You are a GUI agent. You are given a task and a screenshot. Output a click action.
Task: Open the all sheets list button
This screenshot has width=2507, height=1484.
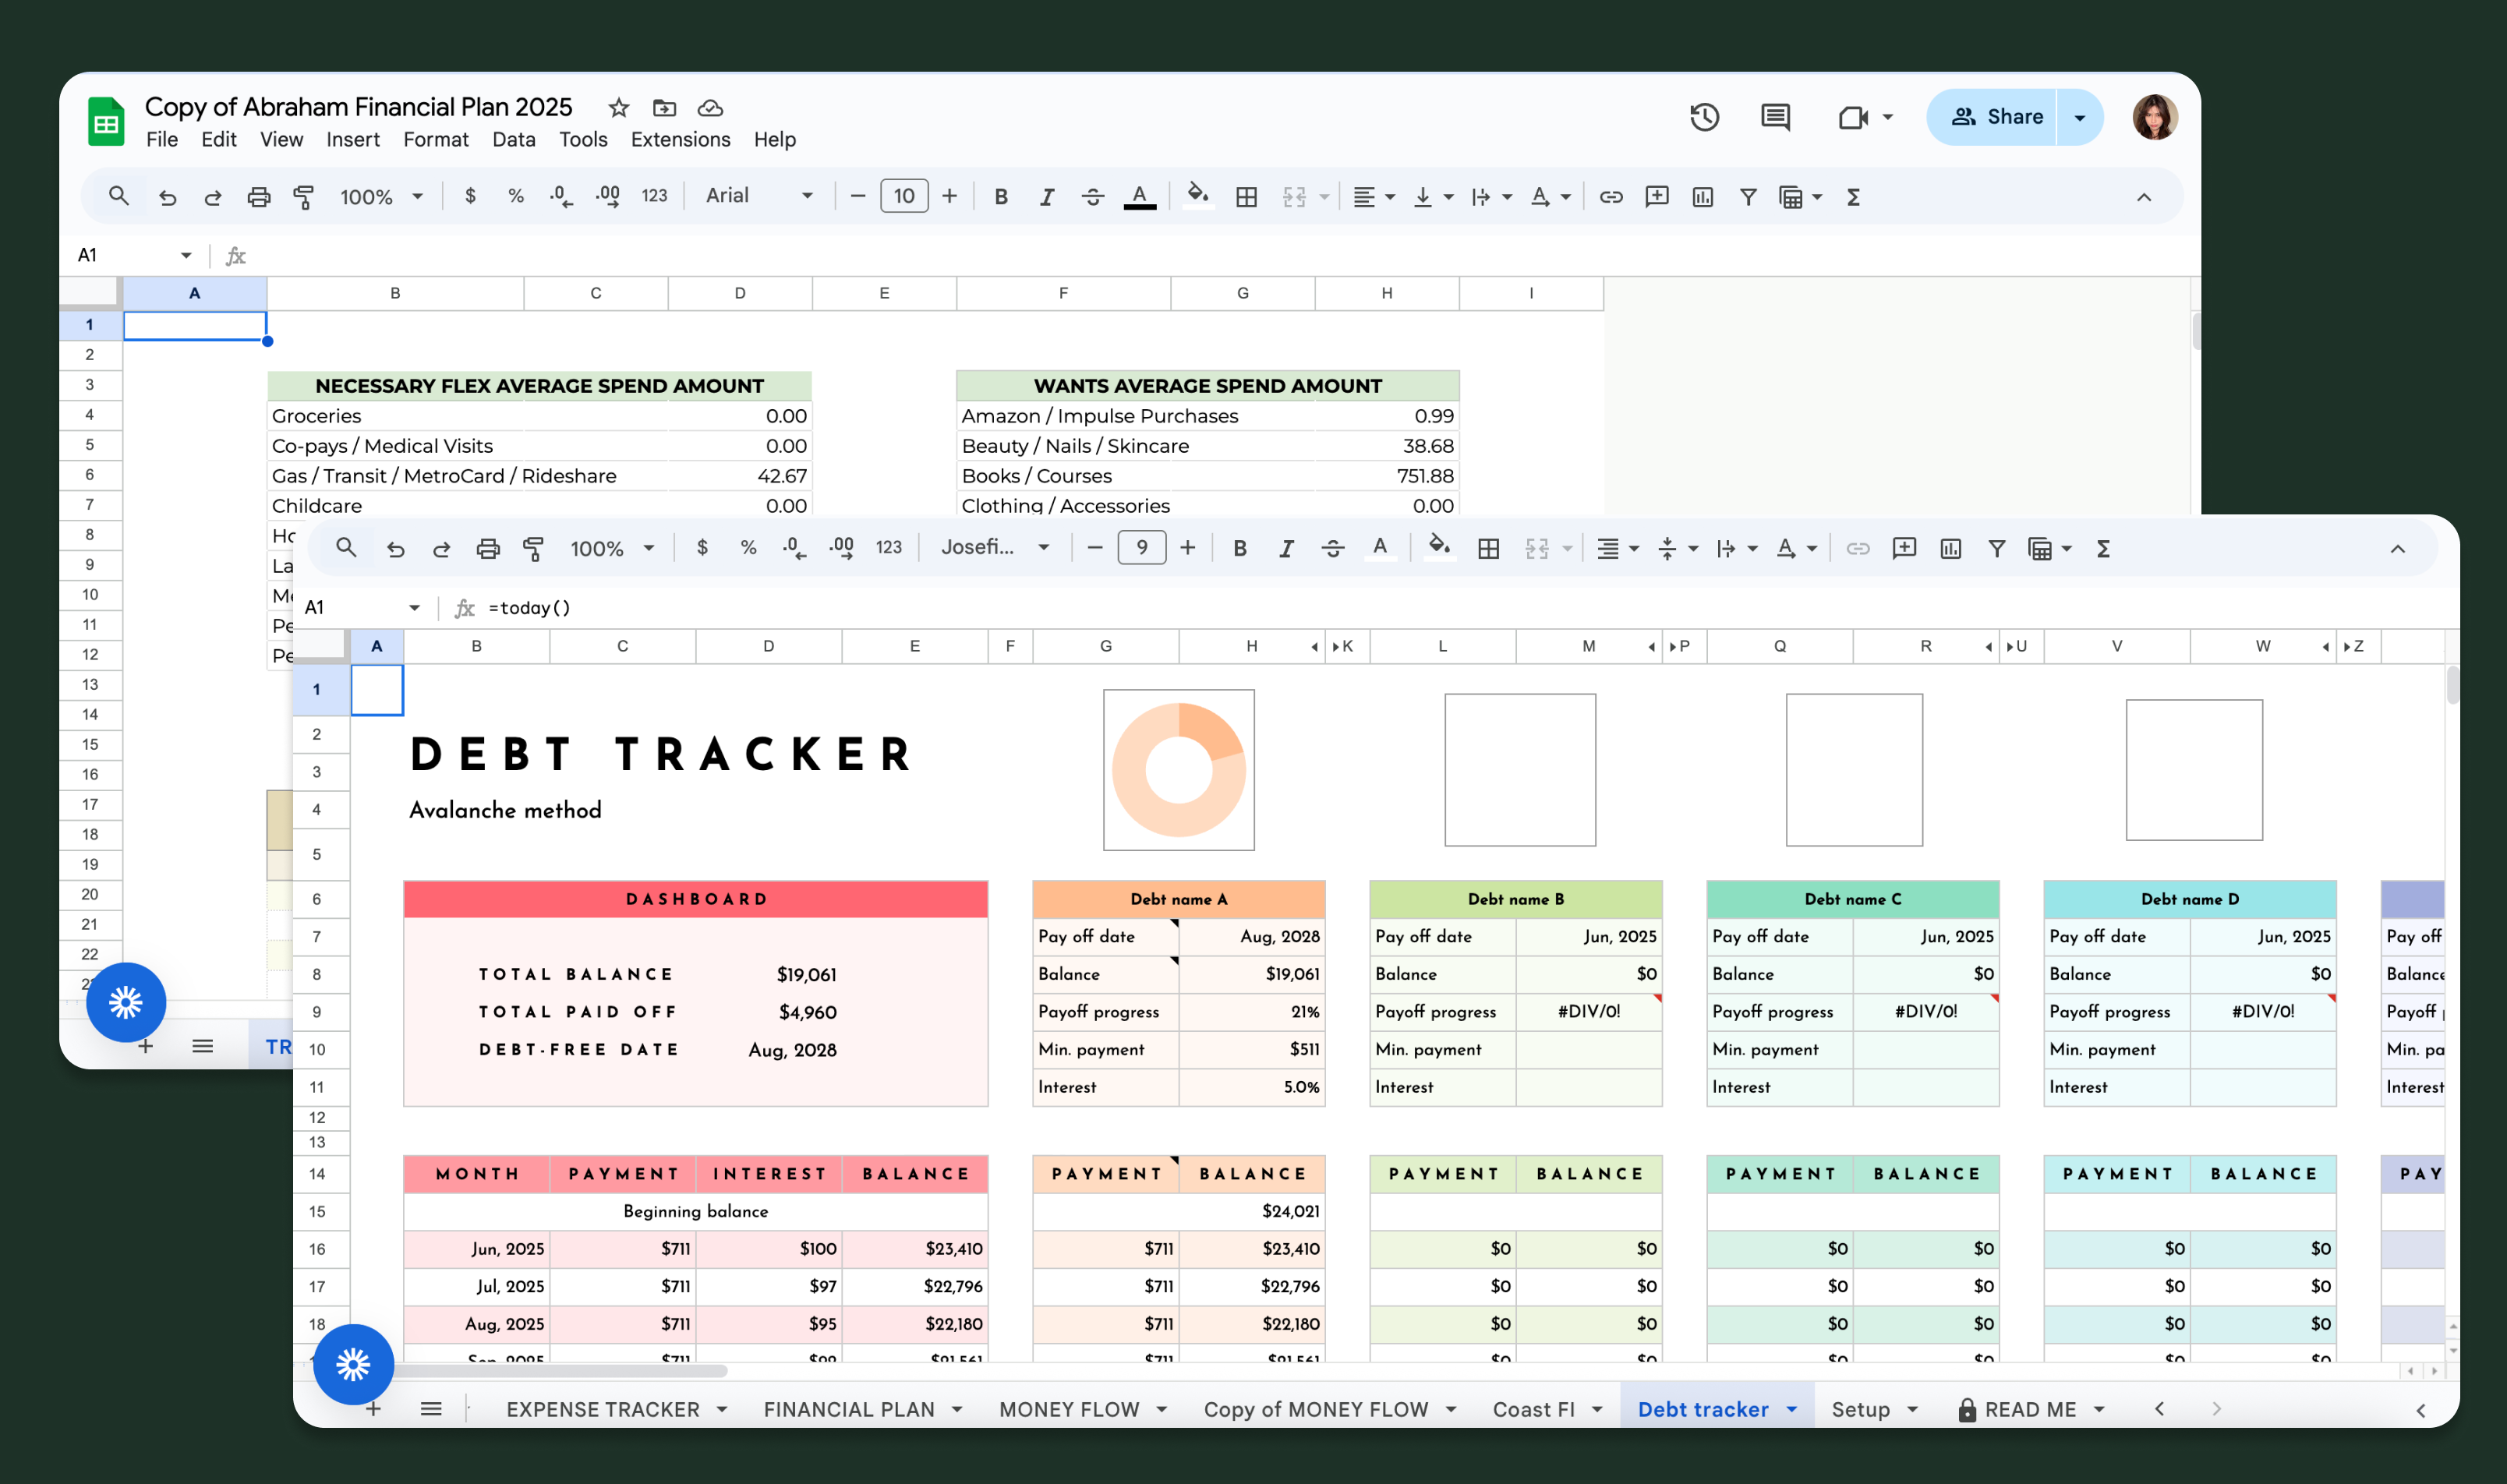(431, 1409)
